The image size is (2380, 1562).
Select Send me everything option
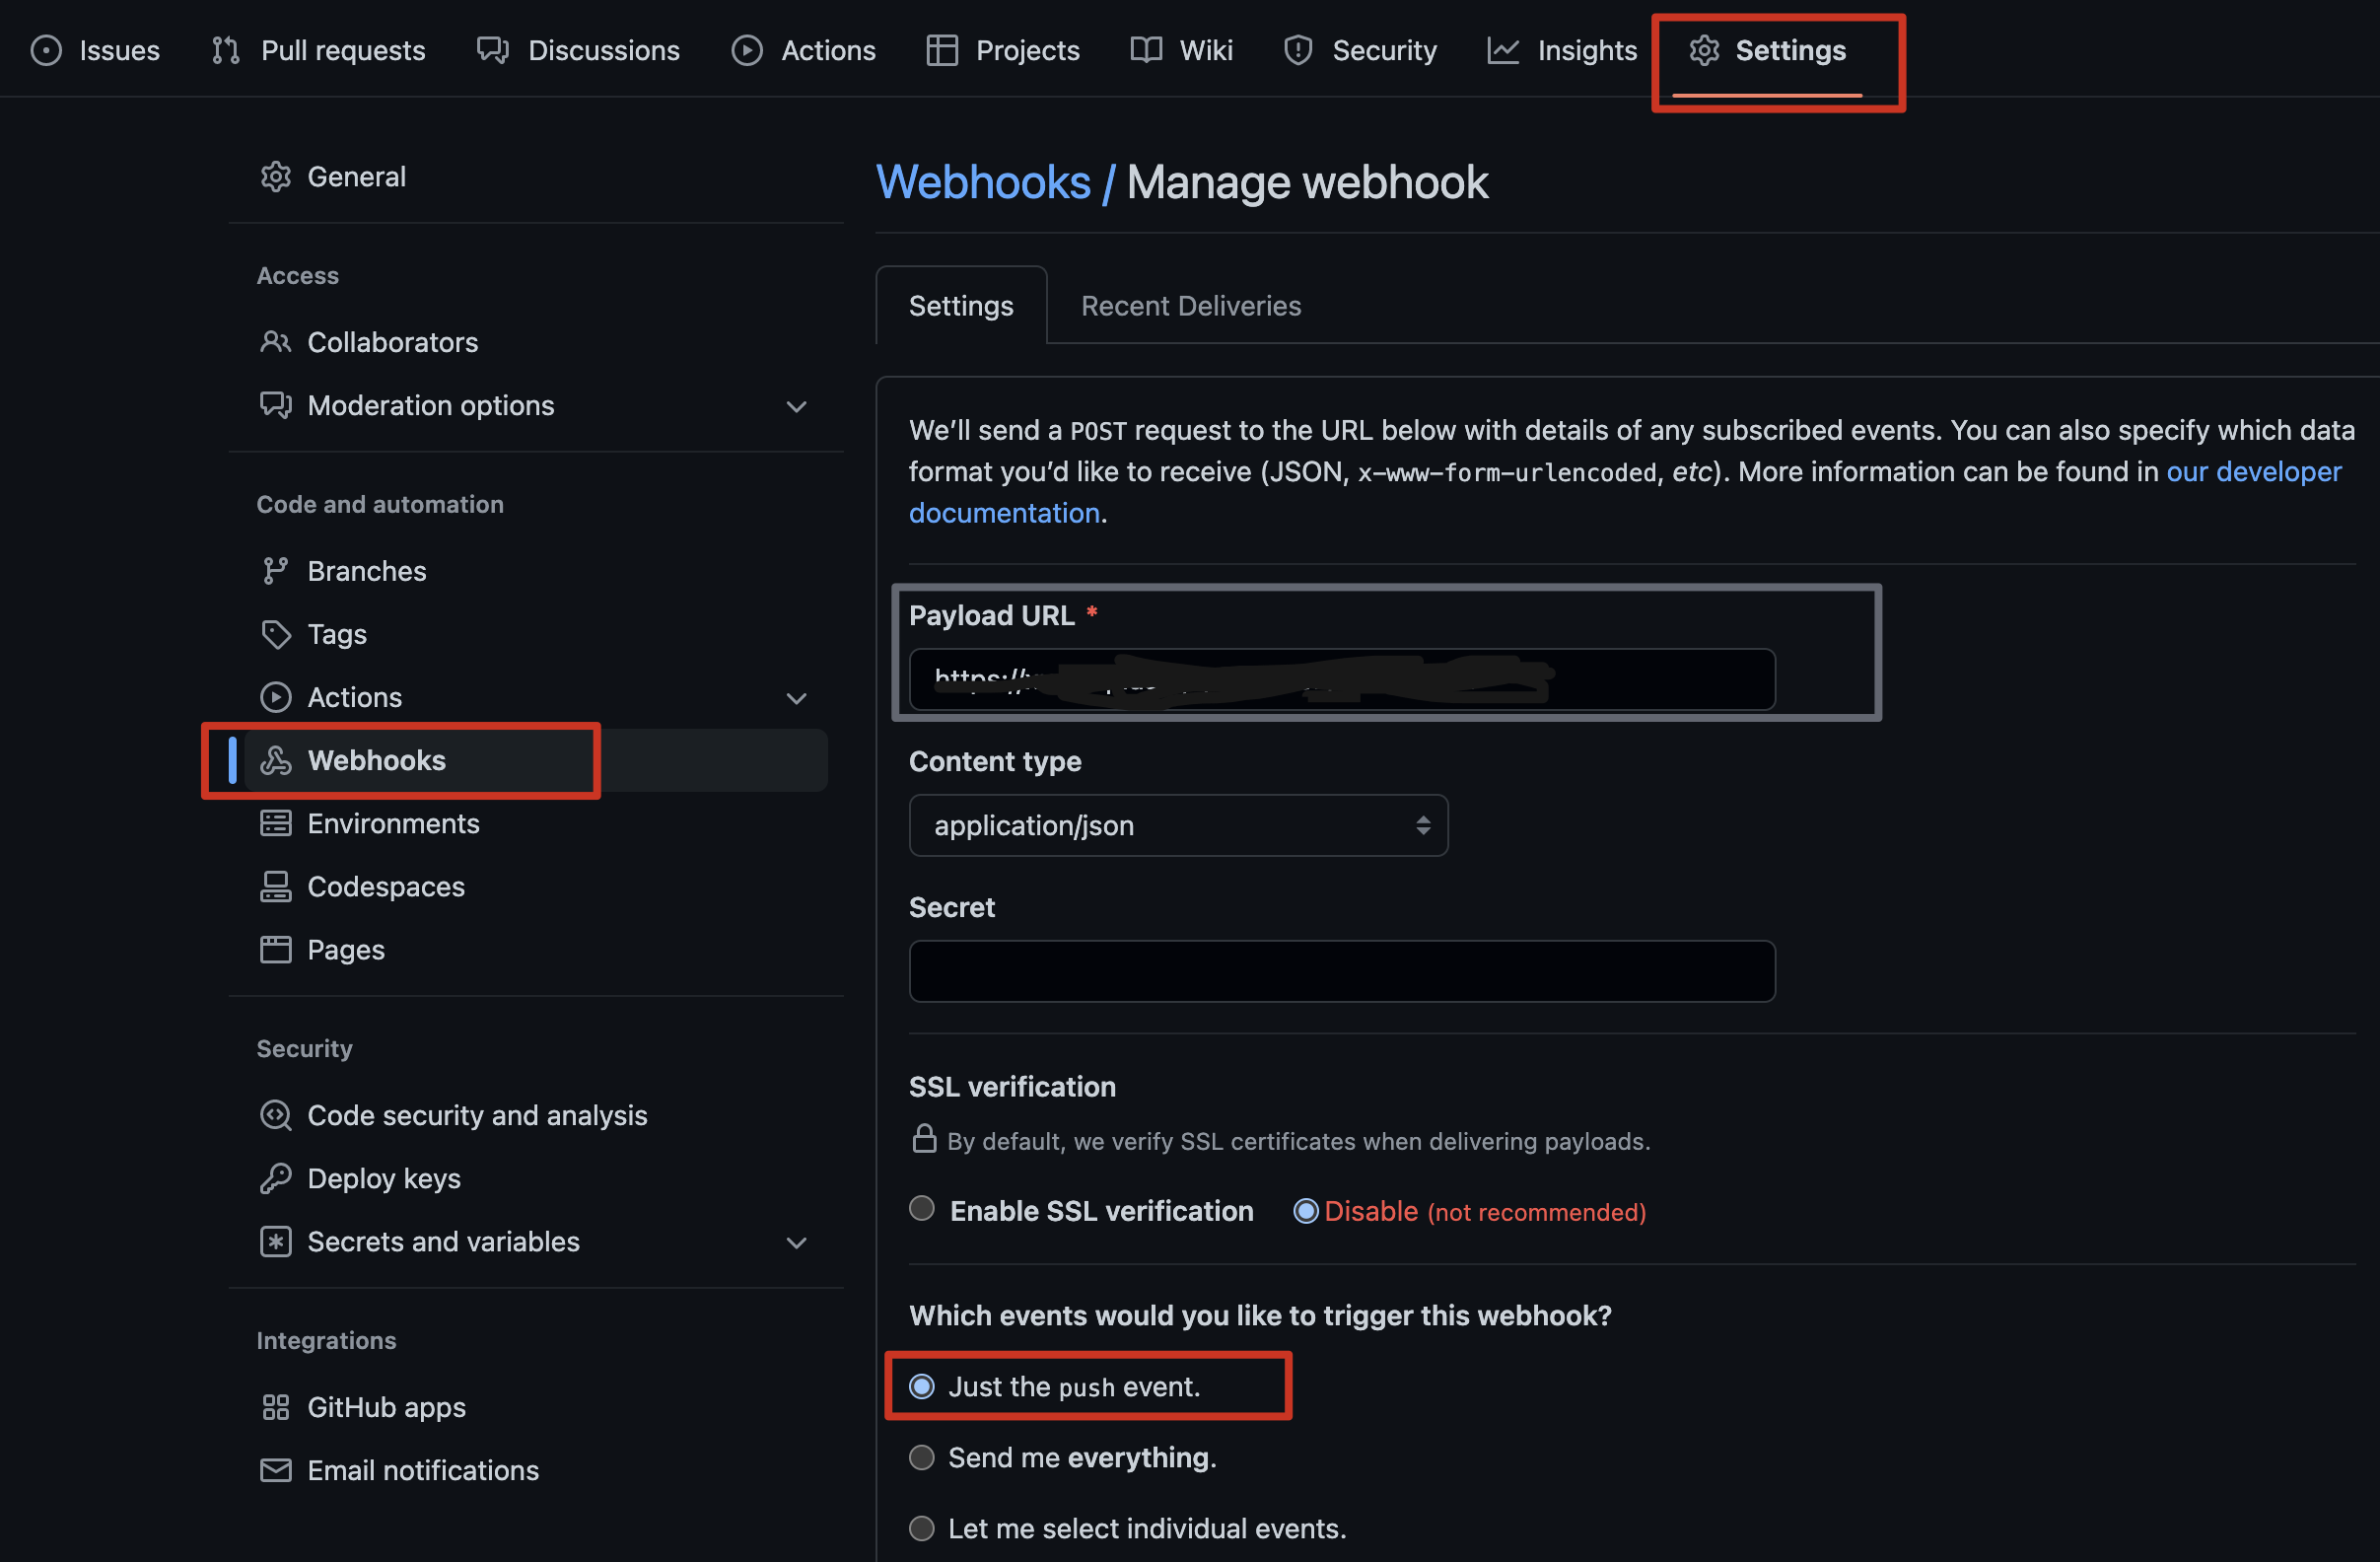(x=922, y=1457)
